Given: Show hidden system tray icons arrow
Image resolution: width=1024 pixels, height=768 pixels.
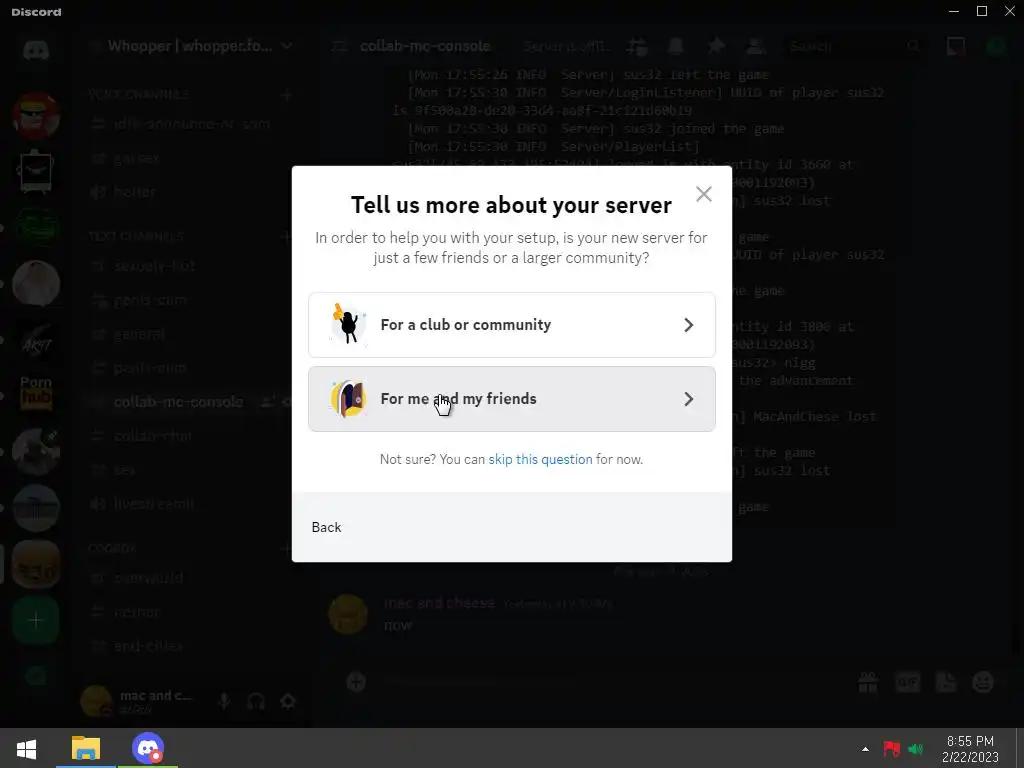Looking at the screenshot, I should click(866, 749).
